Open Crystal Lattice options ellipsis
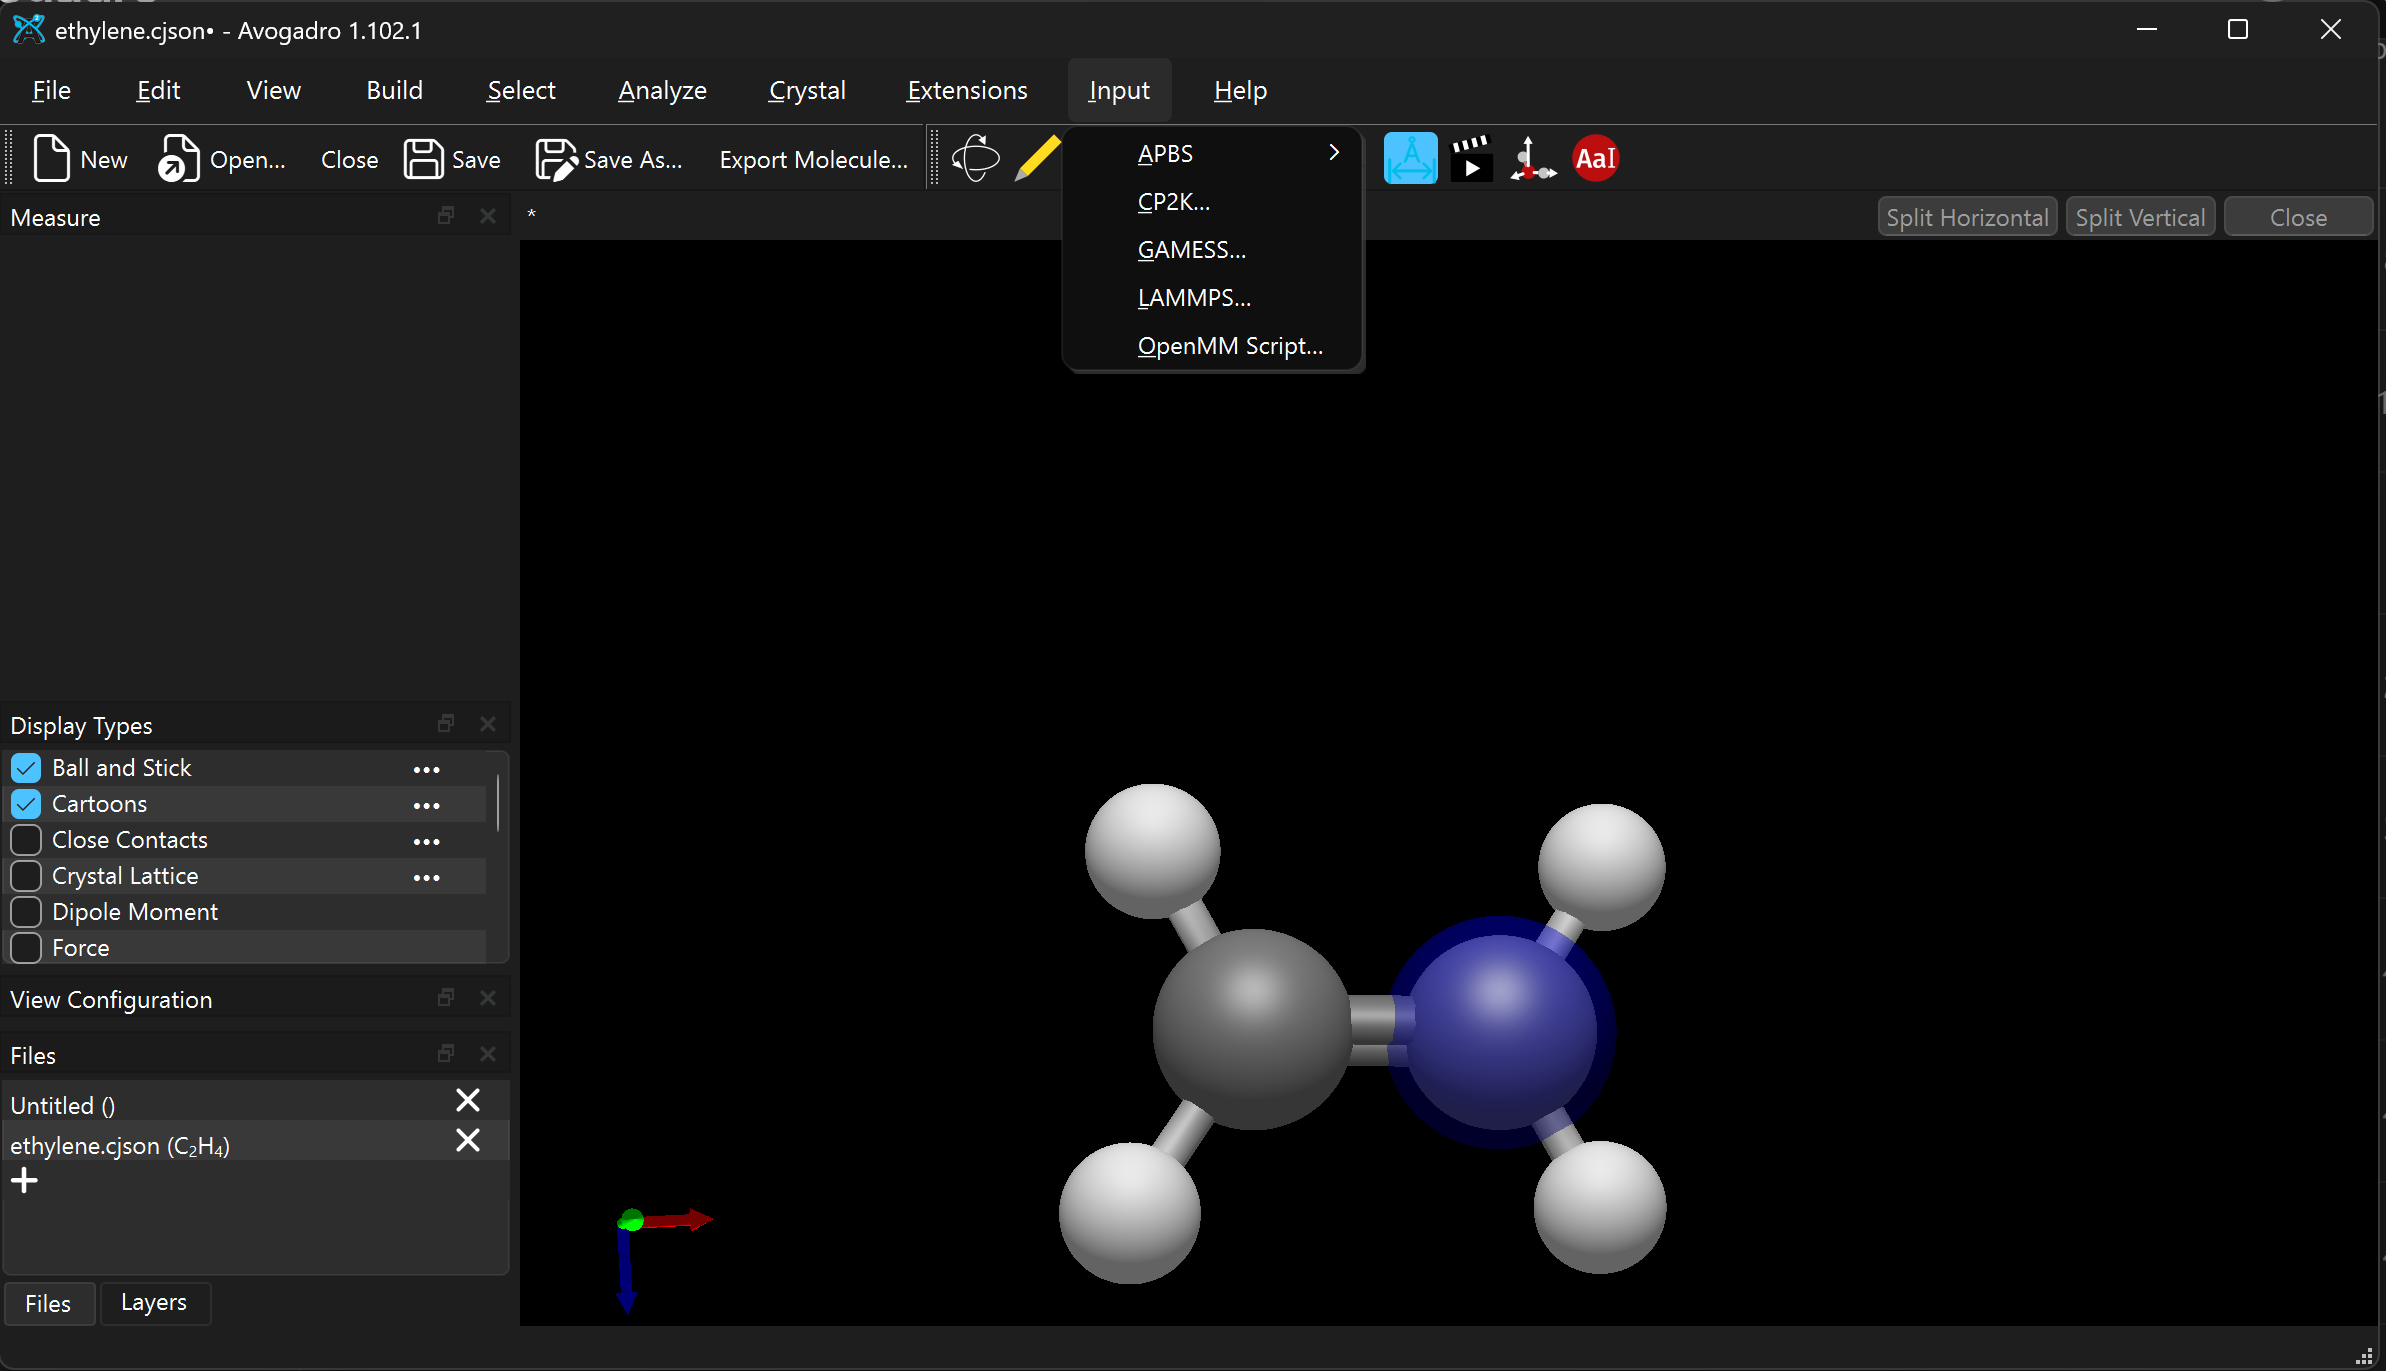Image resolution: width=2386 pixels, height=1371 pixels. [426, 878]
